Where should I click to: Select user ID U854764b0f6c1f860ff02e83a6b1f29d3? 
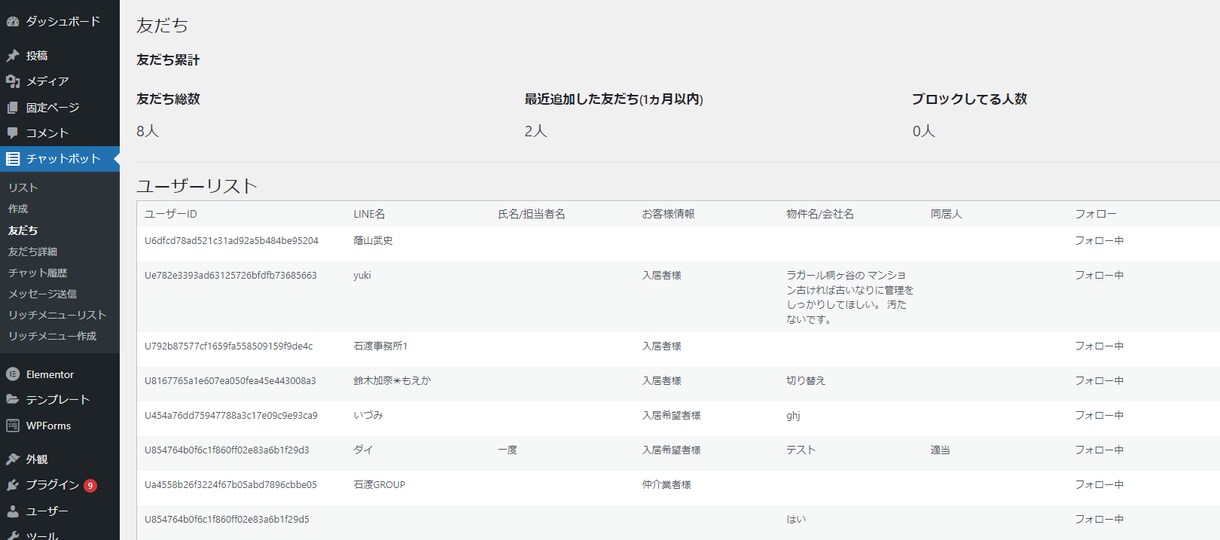pyautogui.click(x=227, y=450)
